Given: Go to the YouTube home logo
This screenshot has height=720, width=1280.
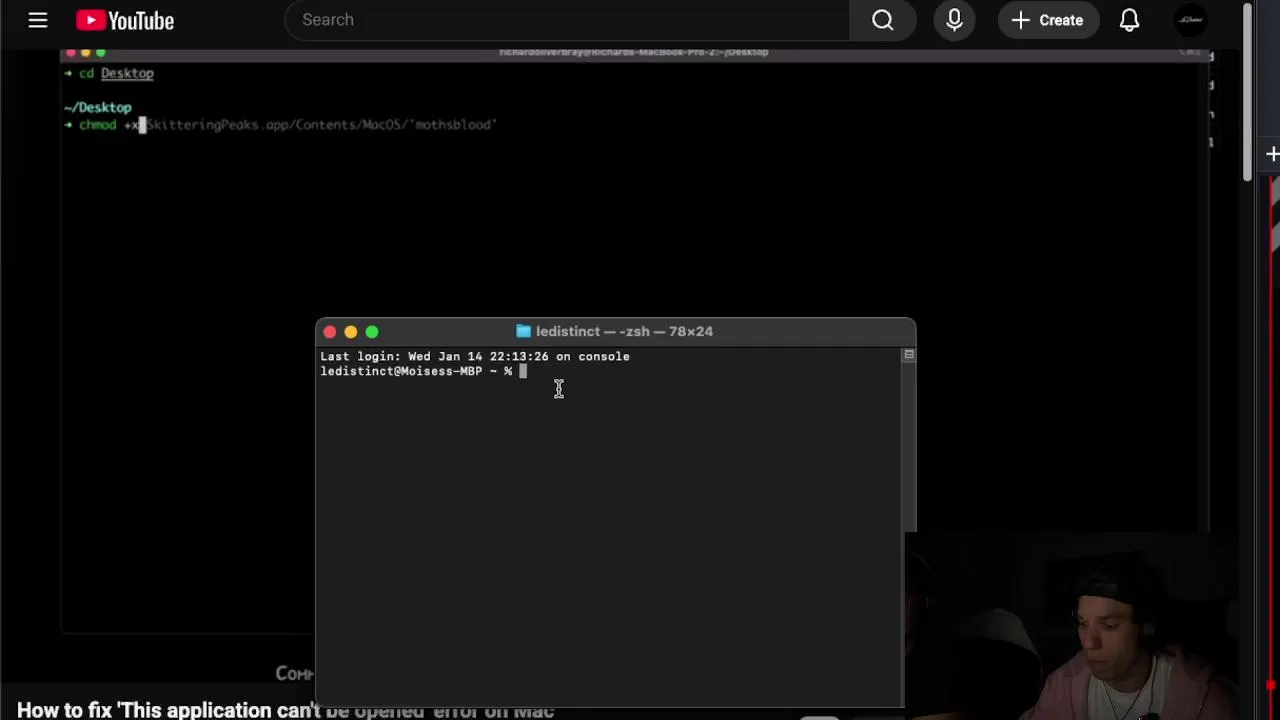Looking at the screenshot, I should pyautogui.click(x=125, y=20).
